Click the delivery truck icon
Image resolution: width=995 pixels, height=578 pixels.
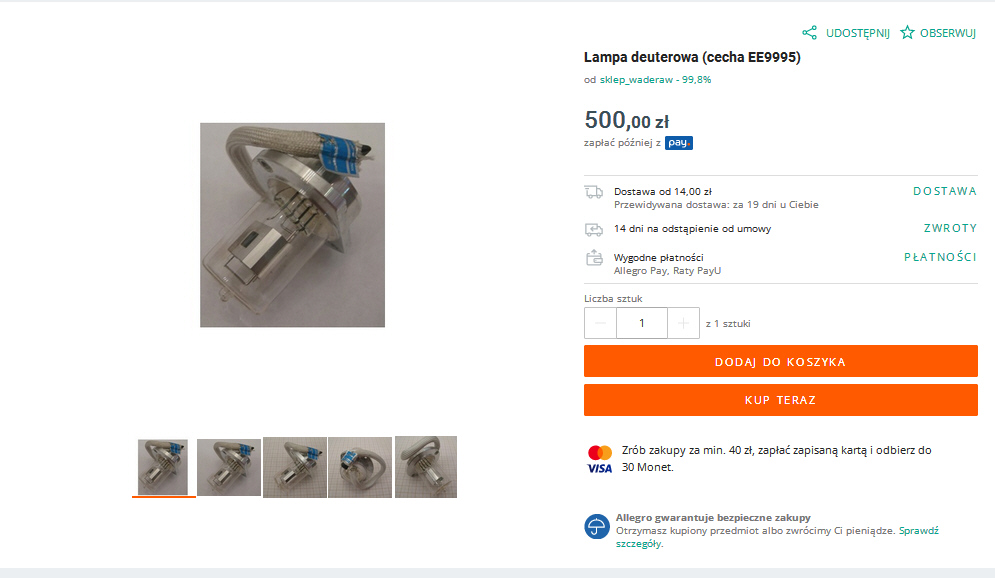594,192
